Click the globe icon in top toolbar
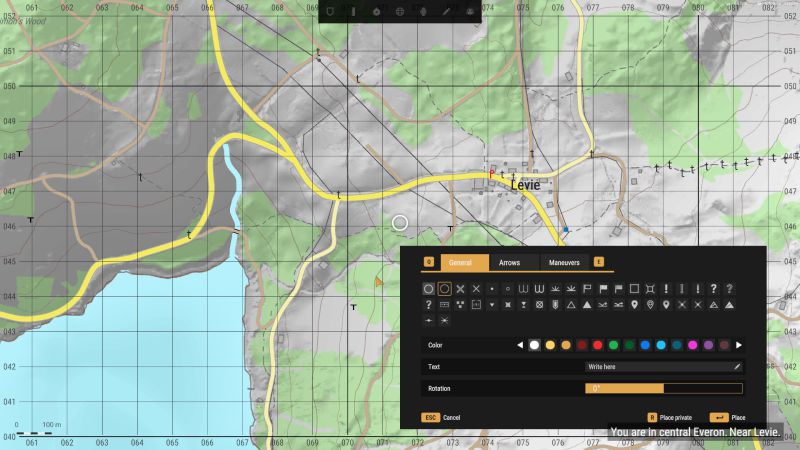 (400, 11)
